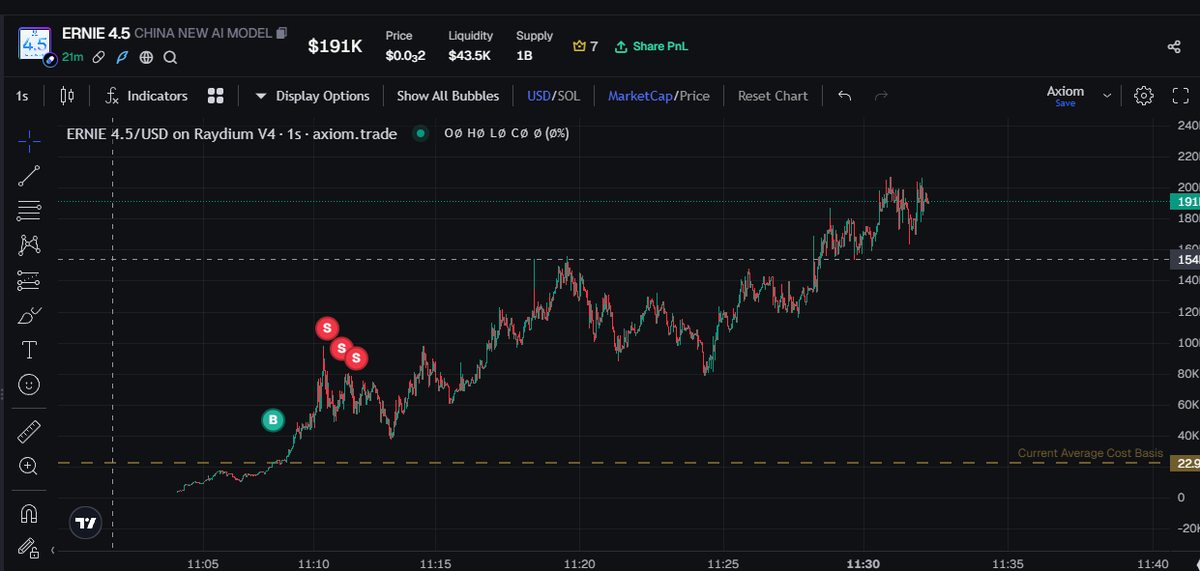Screen dimensions: 1200x571
Task: Open the emoji sticker tool
Action: click(29, 384)
